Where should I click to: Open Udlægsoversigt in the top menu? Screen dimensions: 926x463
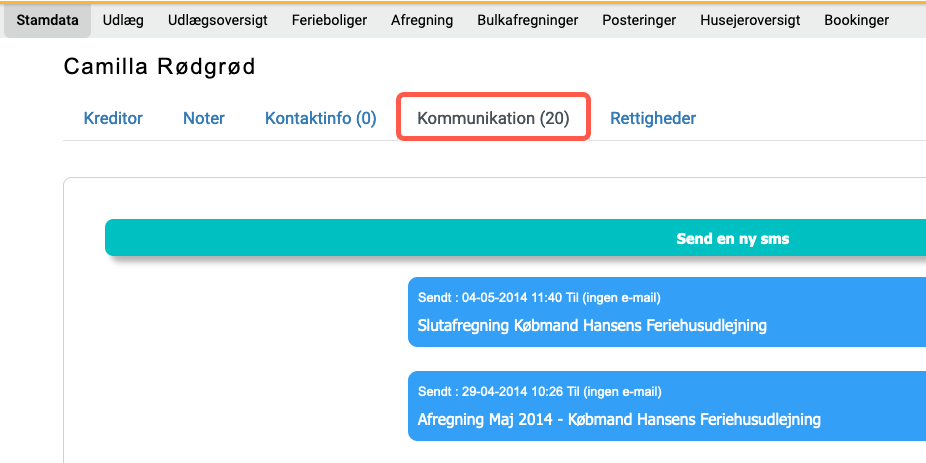pyautogui.click(x=218, y=20)
